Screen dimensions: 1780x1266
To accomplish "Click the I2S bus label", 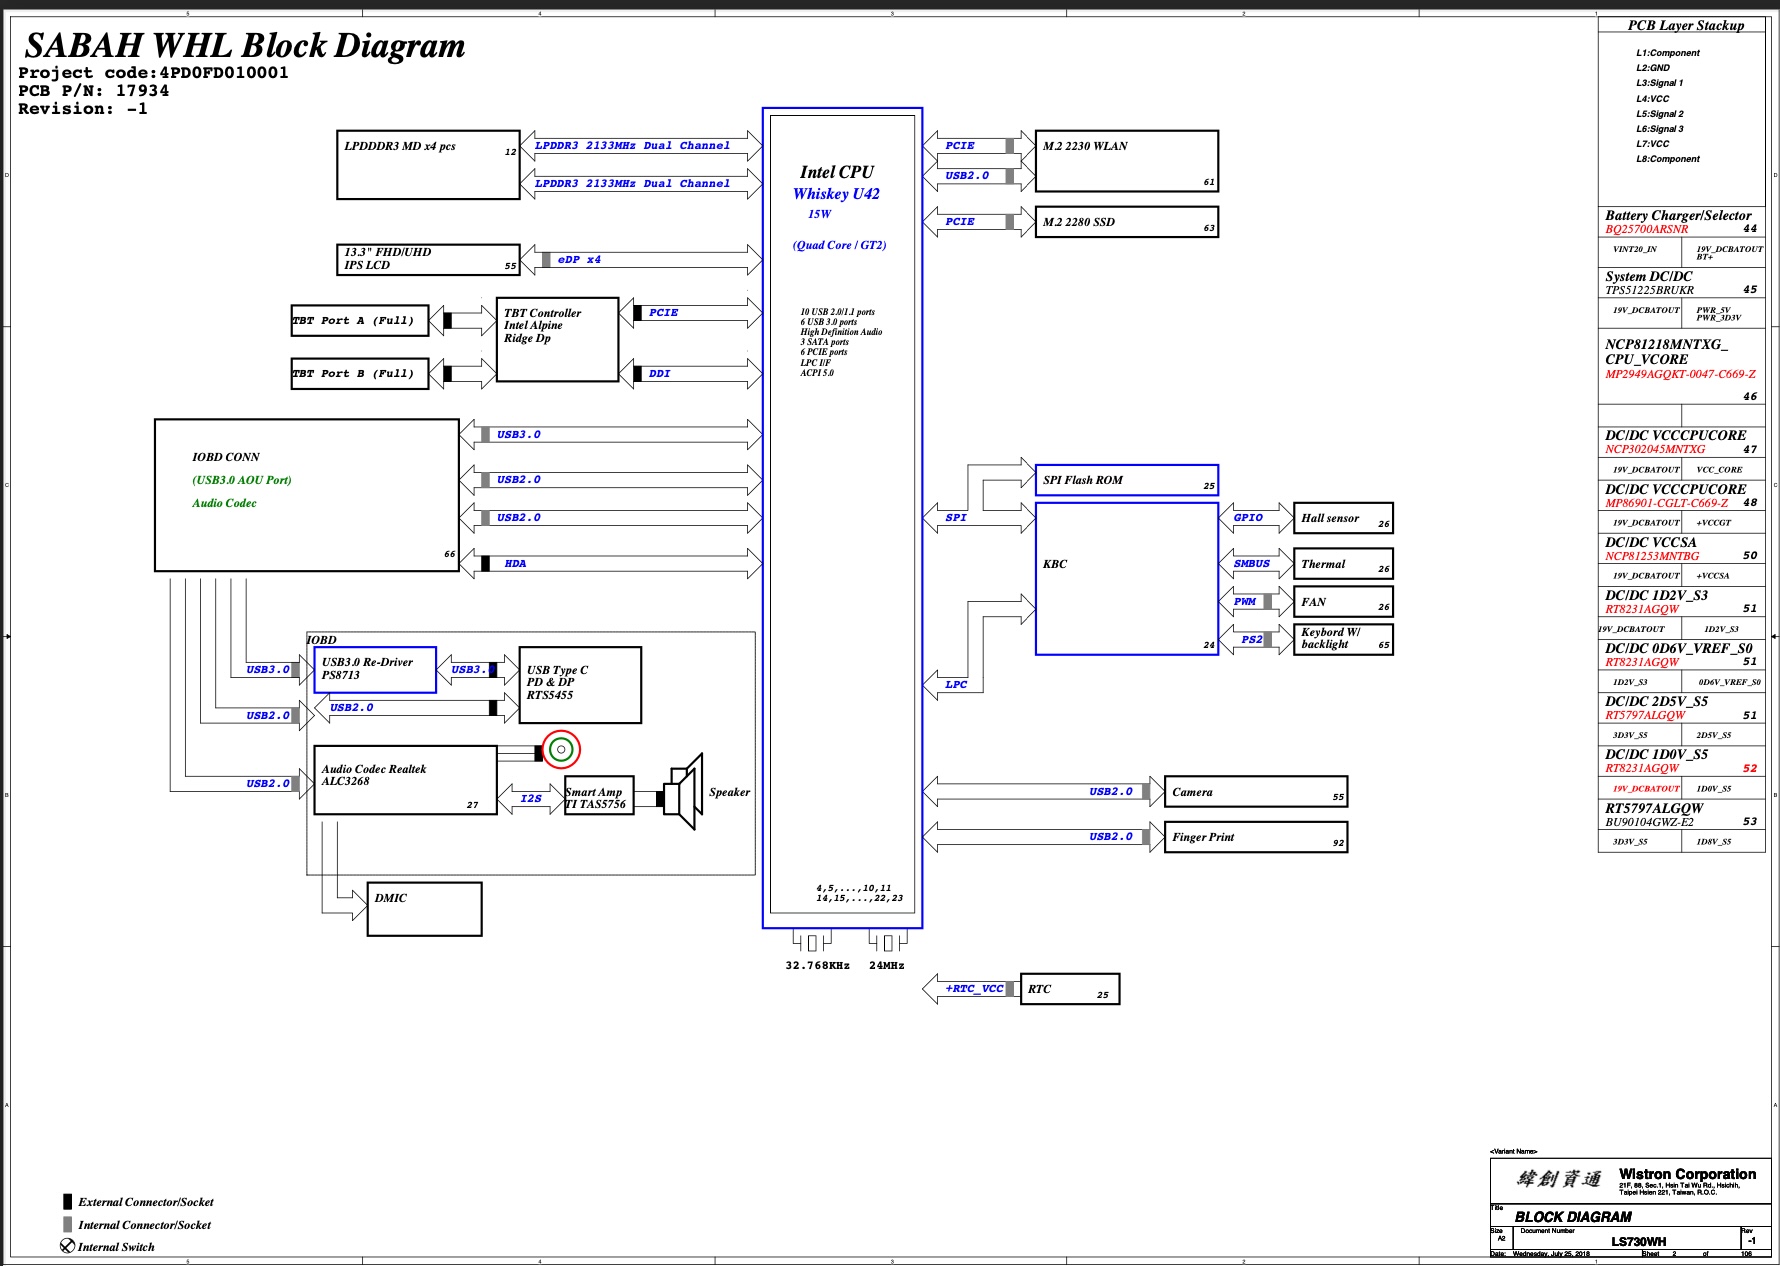I will pyautogui.click(x=531, y=799).
